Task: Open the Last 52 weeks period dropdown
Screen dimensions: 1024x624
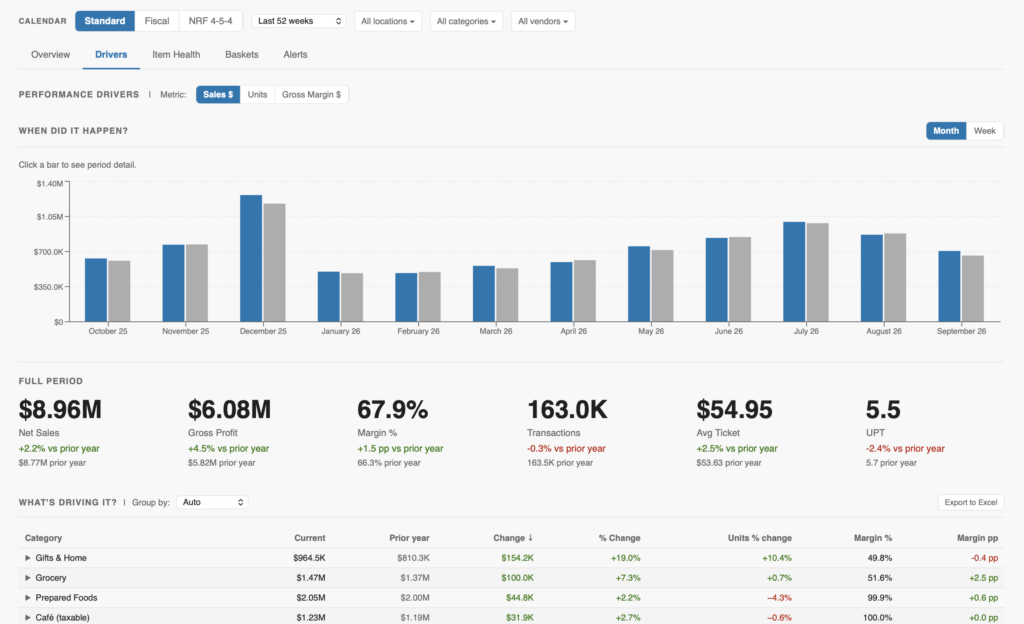Action: coord(299,21)
